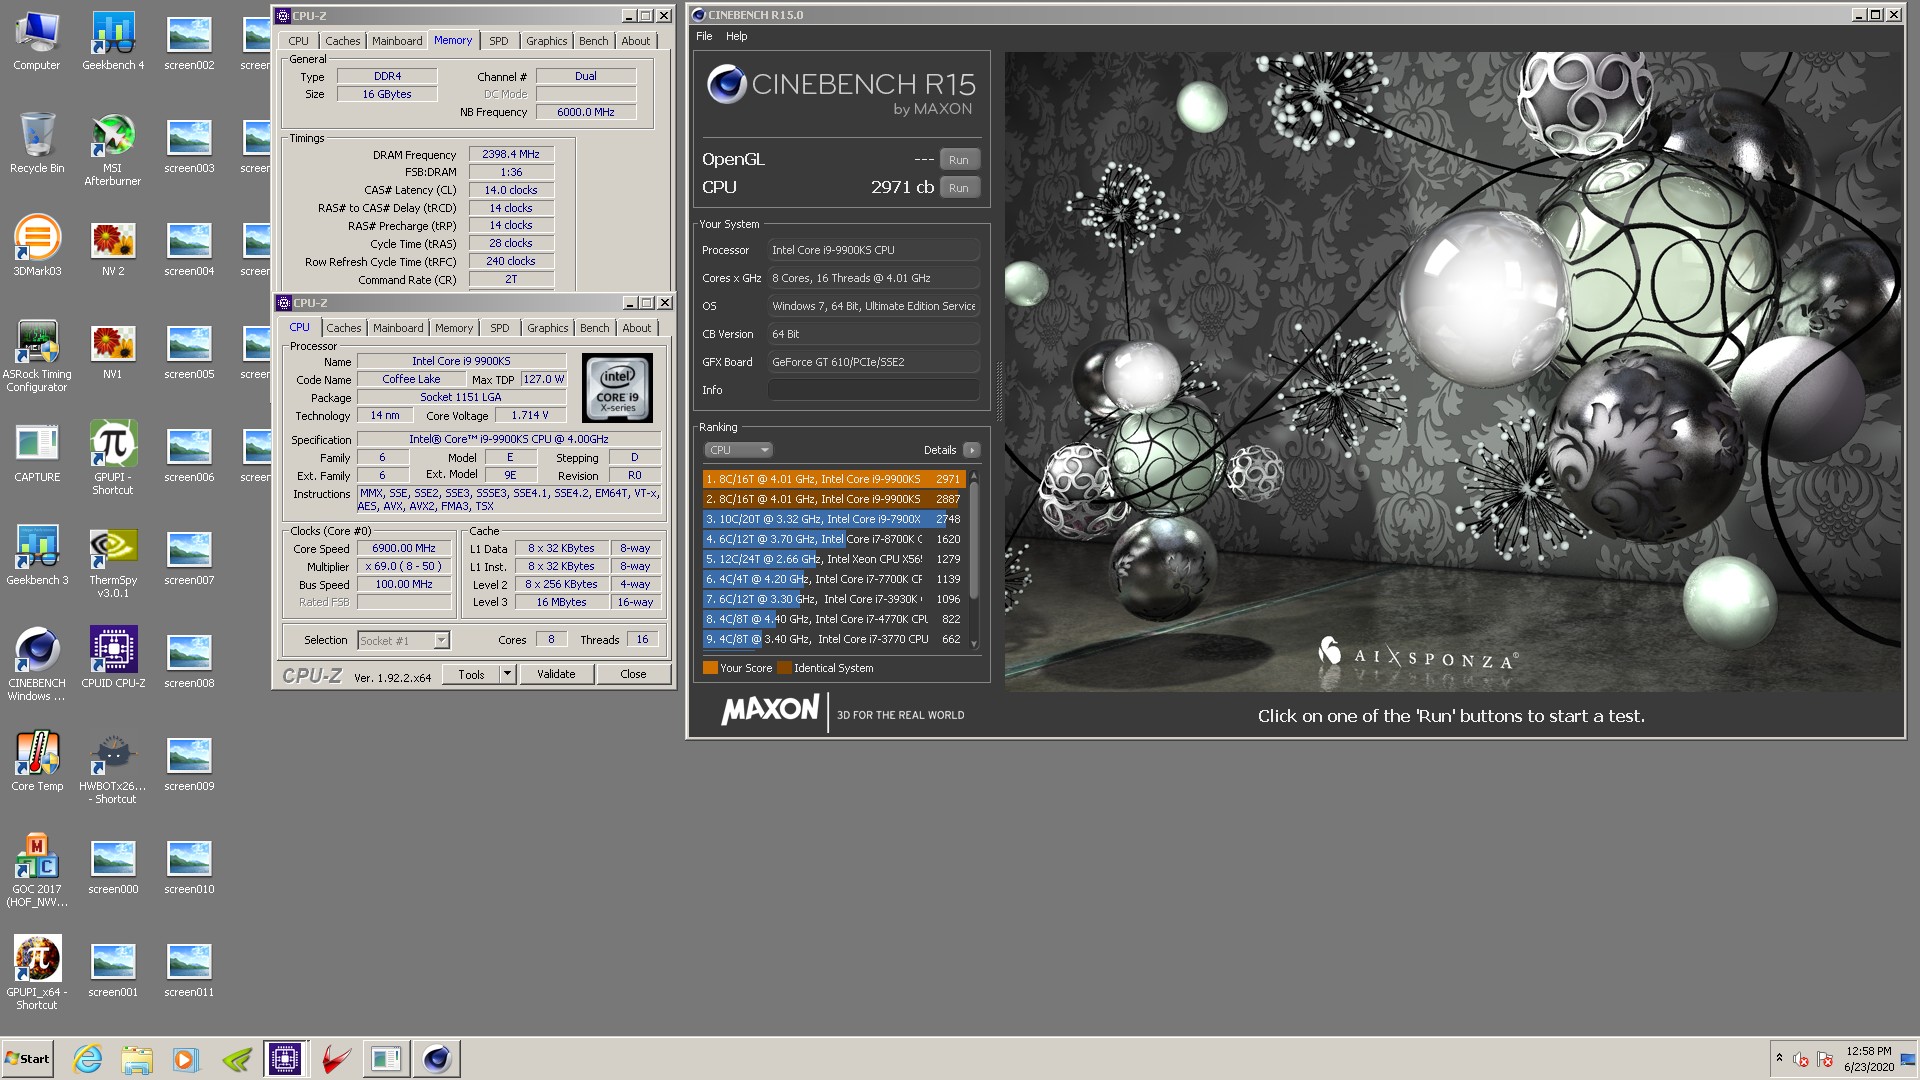This screenshot has width=1920, height=1080.
Task: Click the CPU-Z Tools button
Action: pos(471,674)
